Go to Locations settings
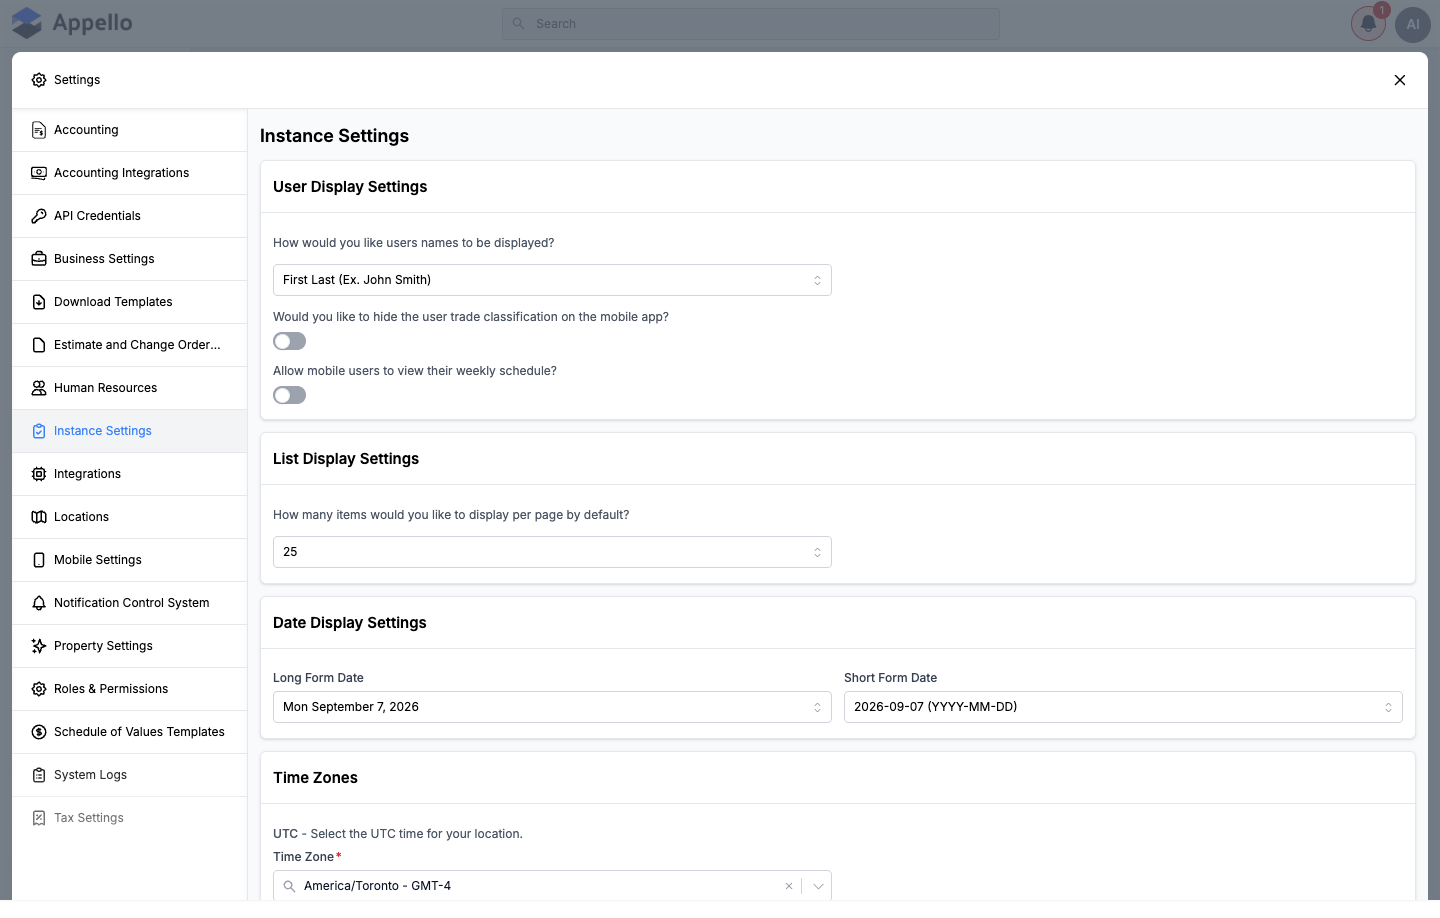This screenshot has height=918, width=1440. (130, 517)
